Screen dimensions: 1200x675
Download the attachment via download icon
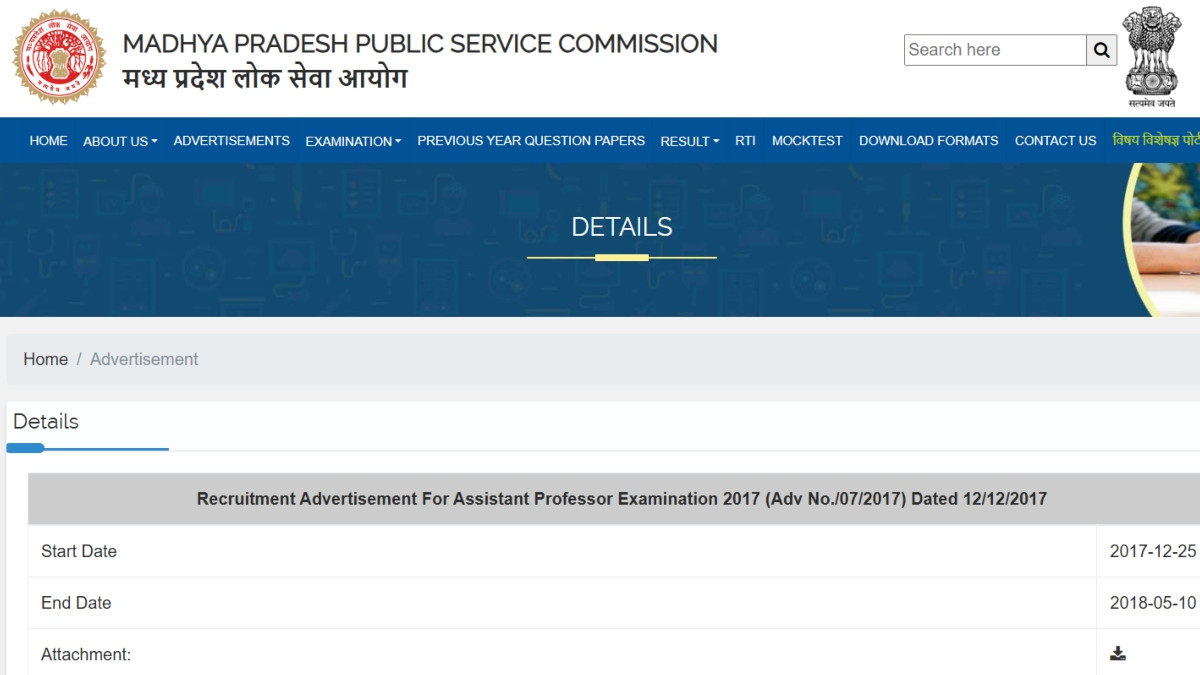coord(1118,654)
